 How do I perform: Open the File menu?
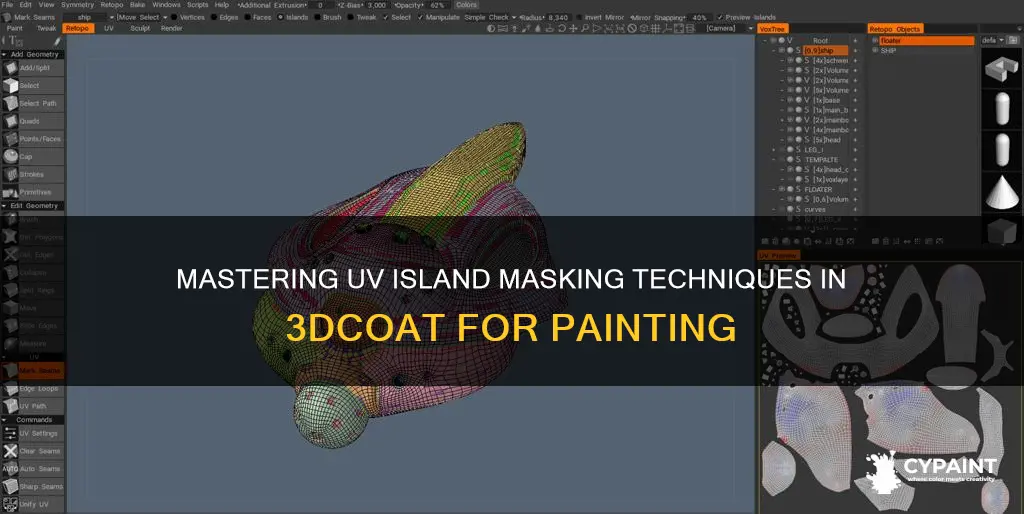pyautogui.click(x=7, y=5)
